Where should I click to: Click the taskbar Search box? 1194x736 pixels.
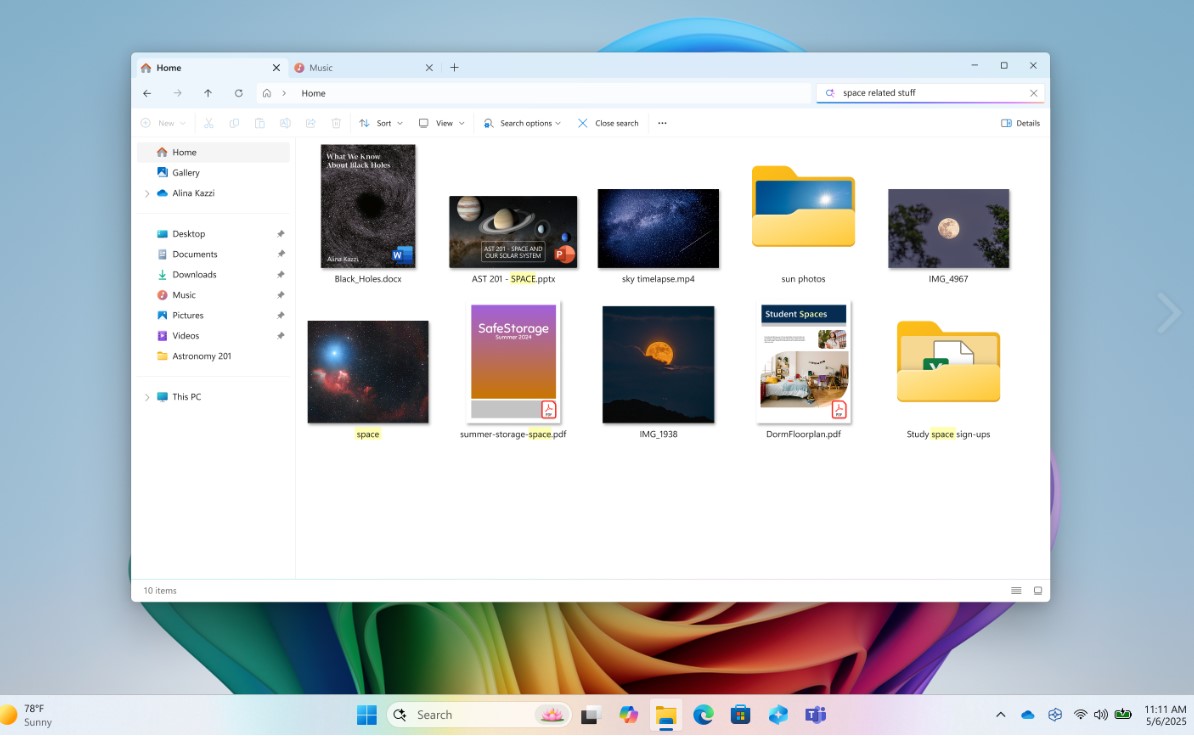coord(479,715)
